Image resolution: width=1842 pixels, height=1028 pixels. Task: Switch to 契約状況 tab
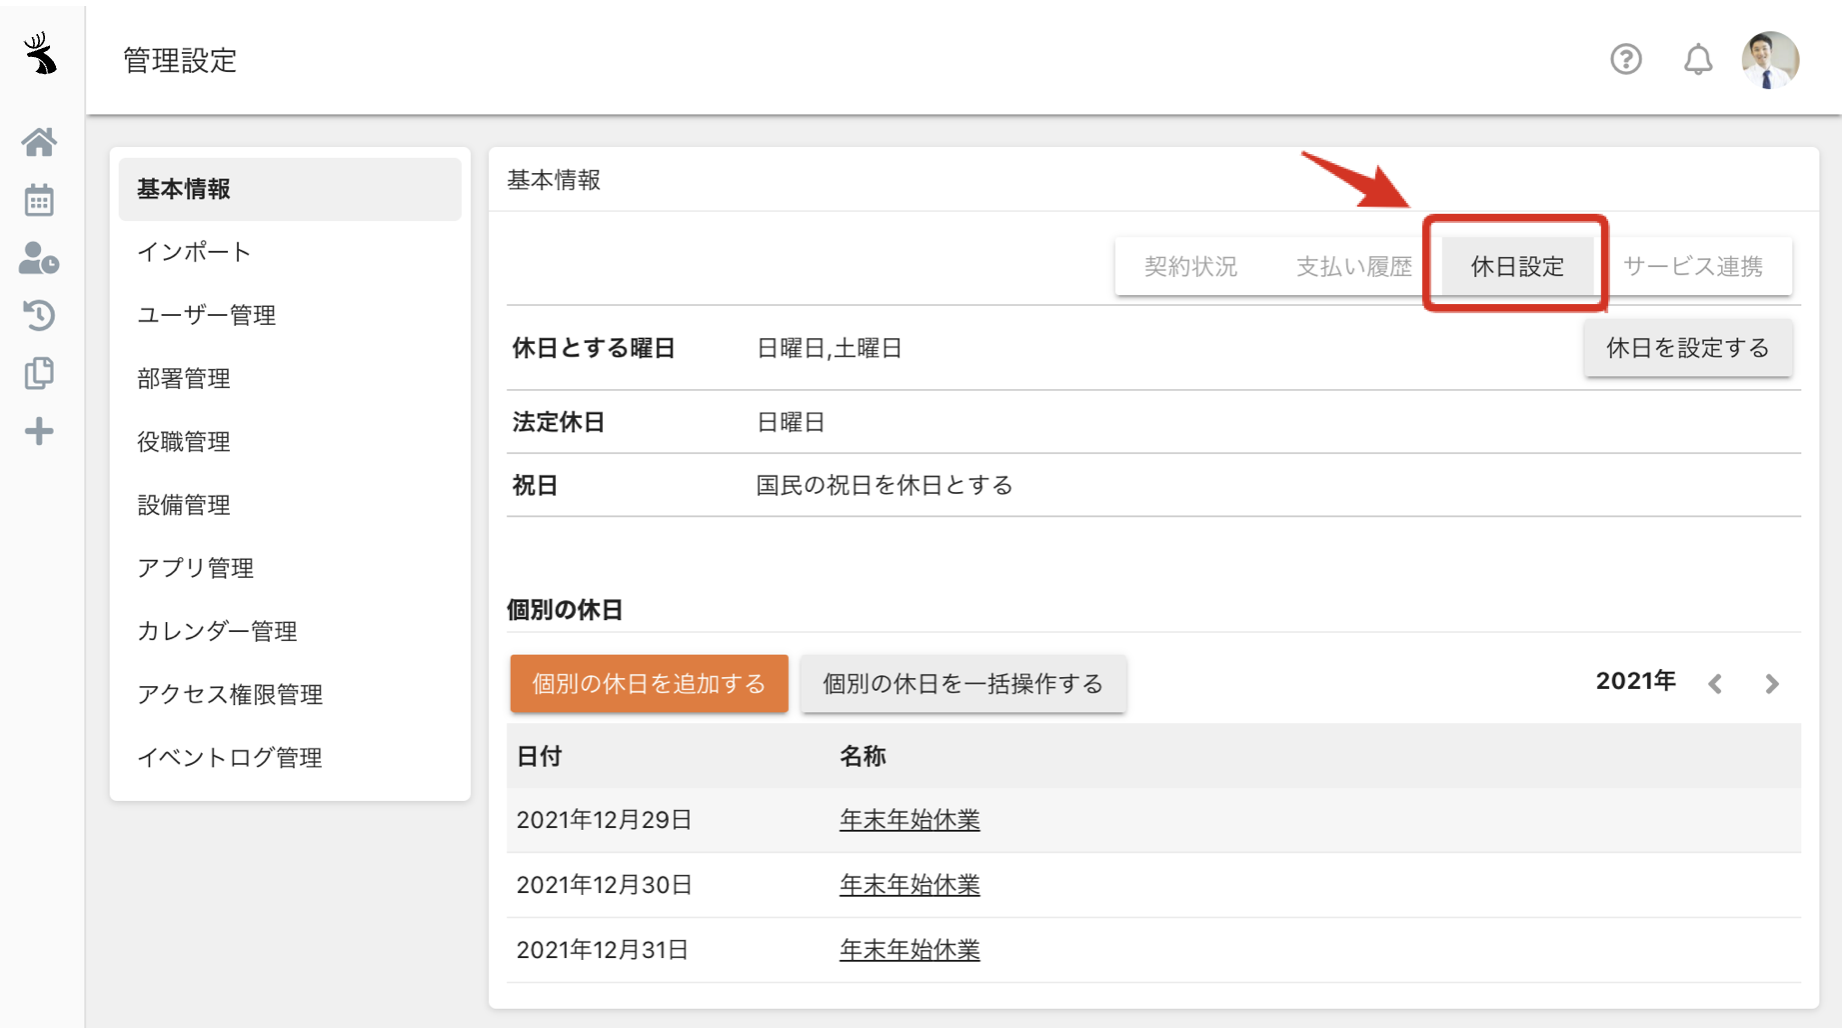click(1190, 267)
